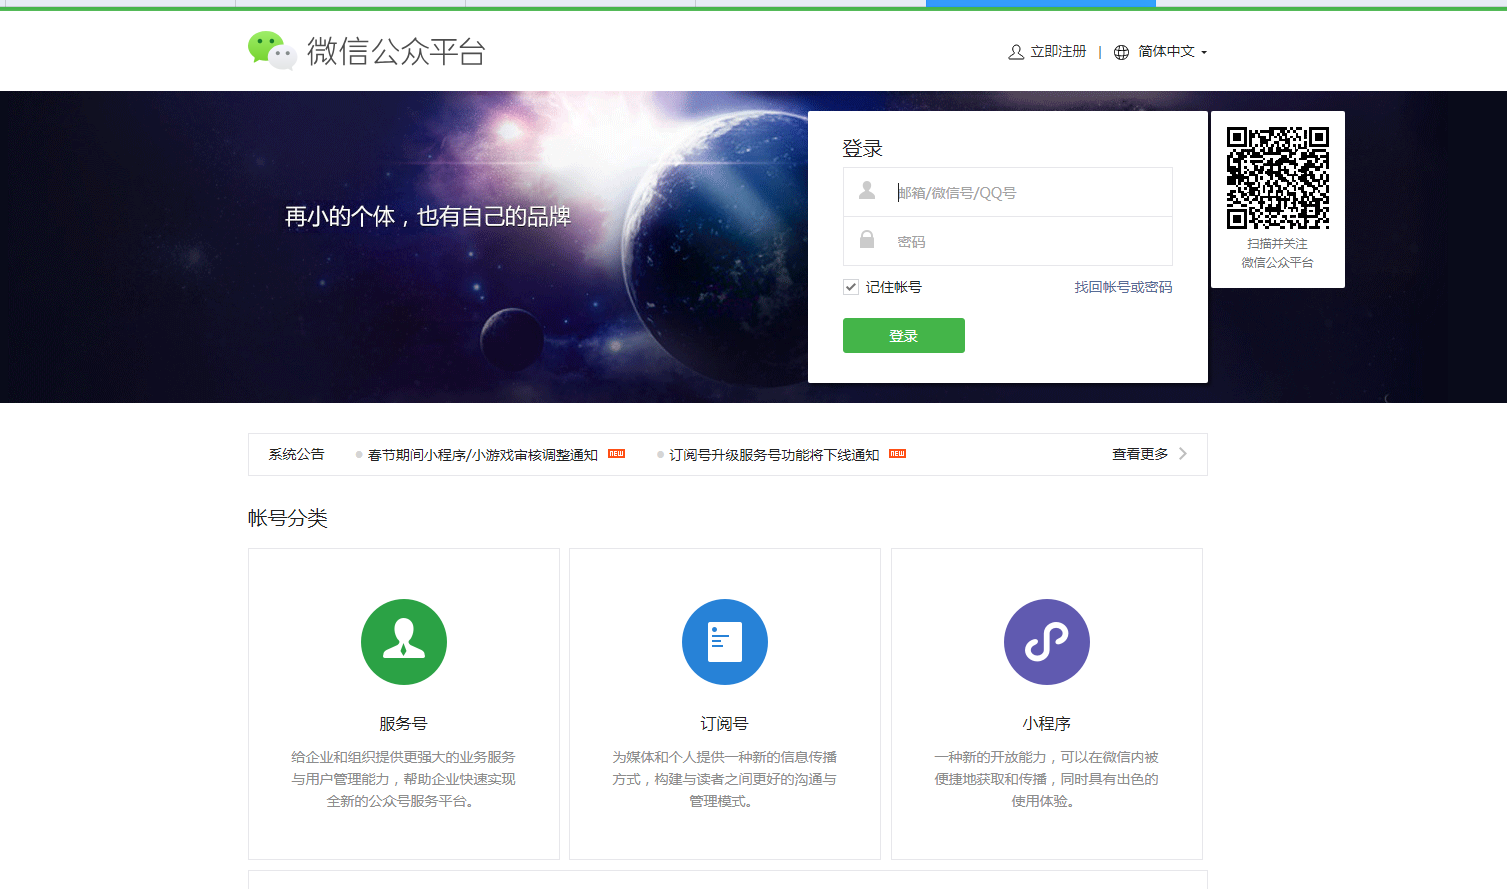Click the 再小的个体，也有自己的品牌 slogan

(428, 216)
